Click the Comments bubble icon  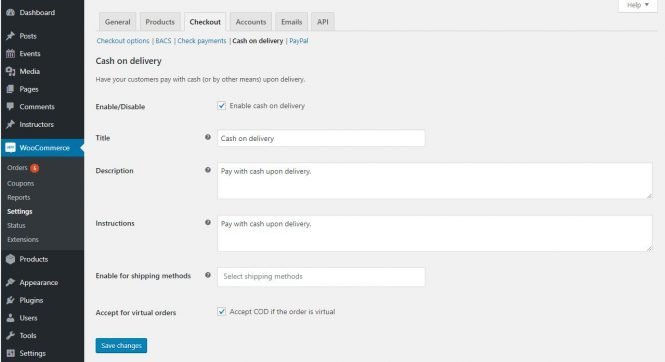coord(10,107)
